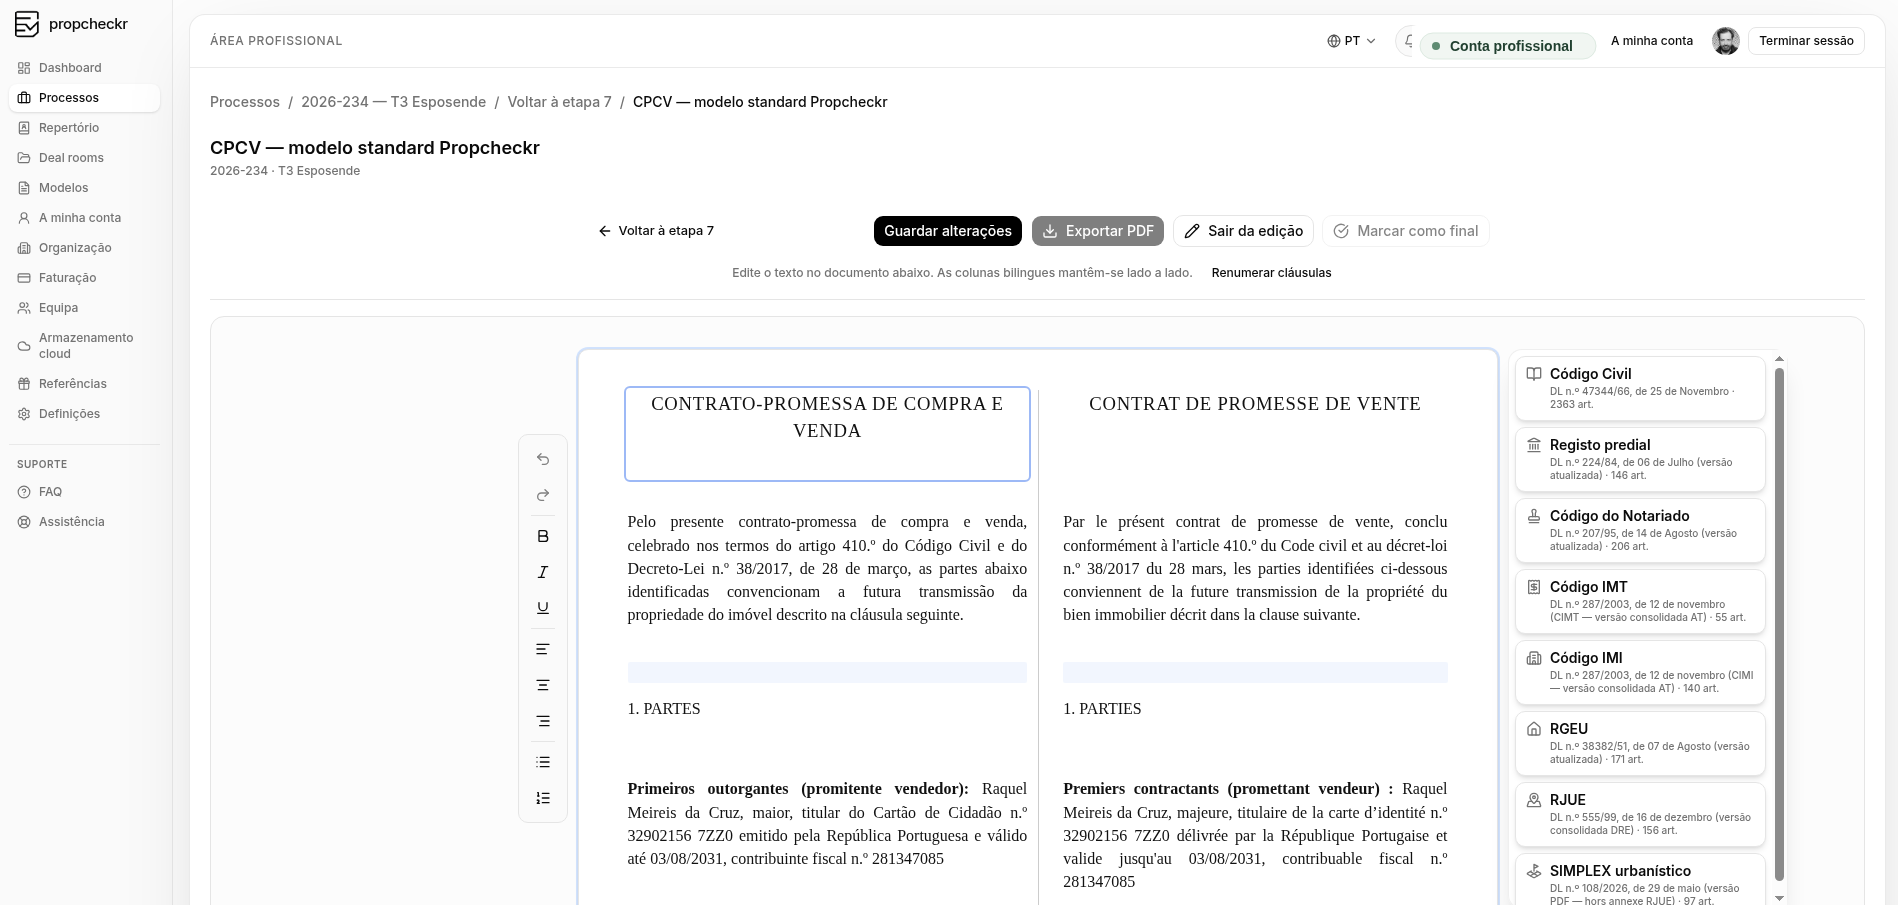Click Marcar como final button
Image resolution: width=1898 pixels, height=905 pixels.
click(1406, 231)
